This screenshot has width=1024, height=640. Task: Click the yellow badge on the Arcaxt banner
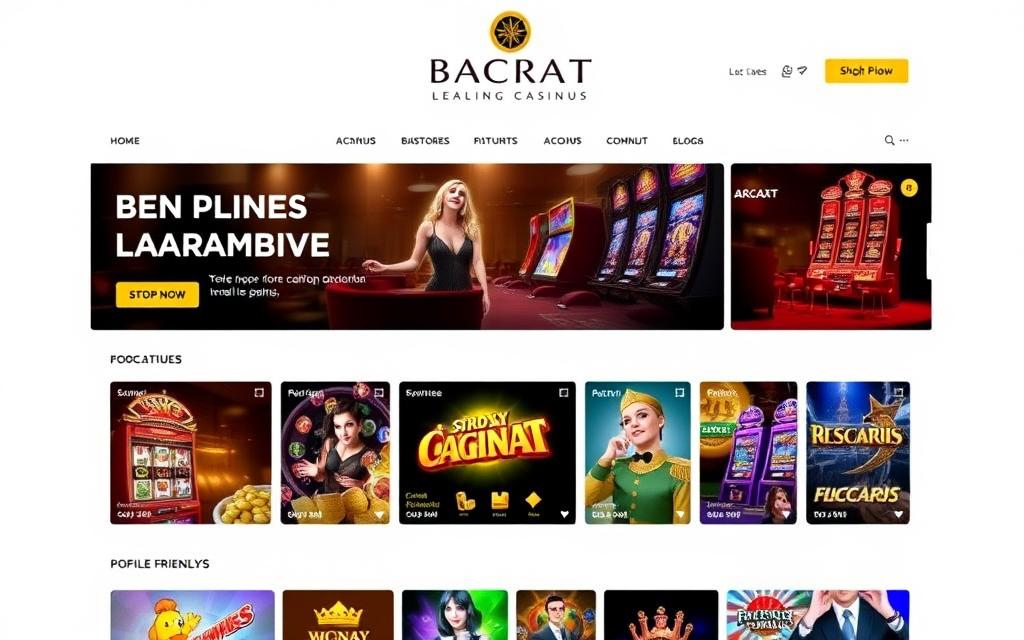[908, 188]
